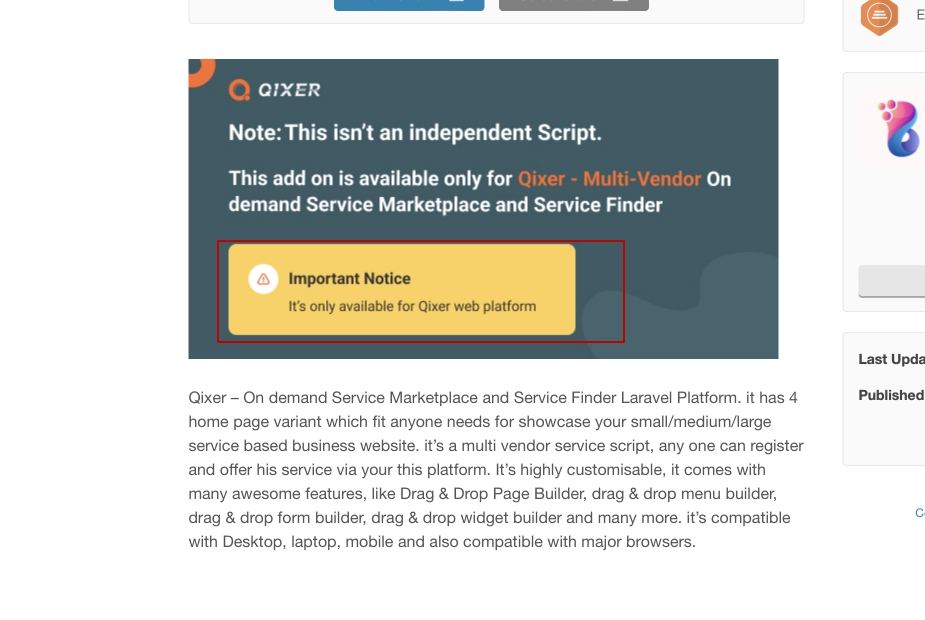Click the orange hexagon author badge icon
The height and width of the screenshot is (620, 925).
[879, 16]
